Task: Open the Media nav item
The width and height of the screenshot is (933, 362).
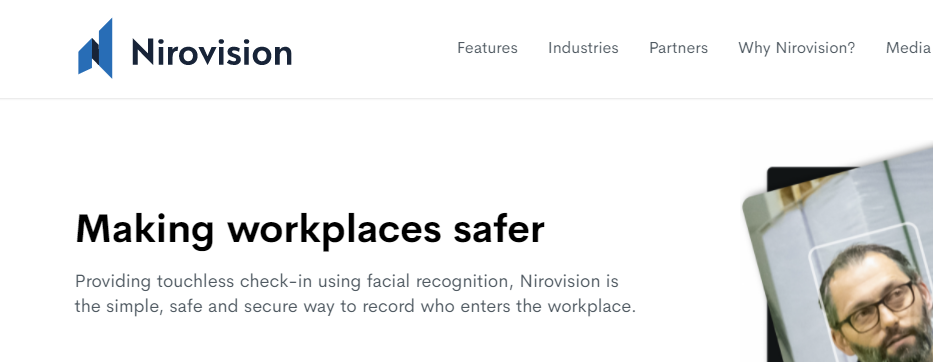Action: point(909,48)
